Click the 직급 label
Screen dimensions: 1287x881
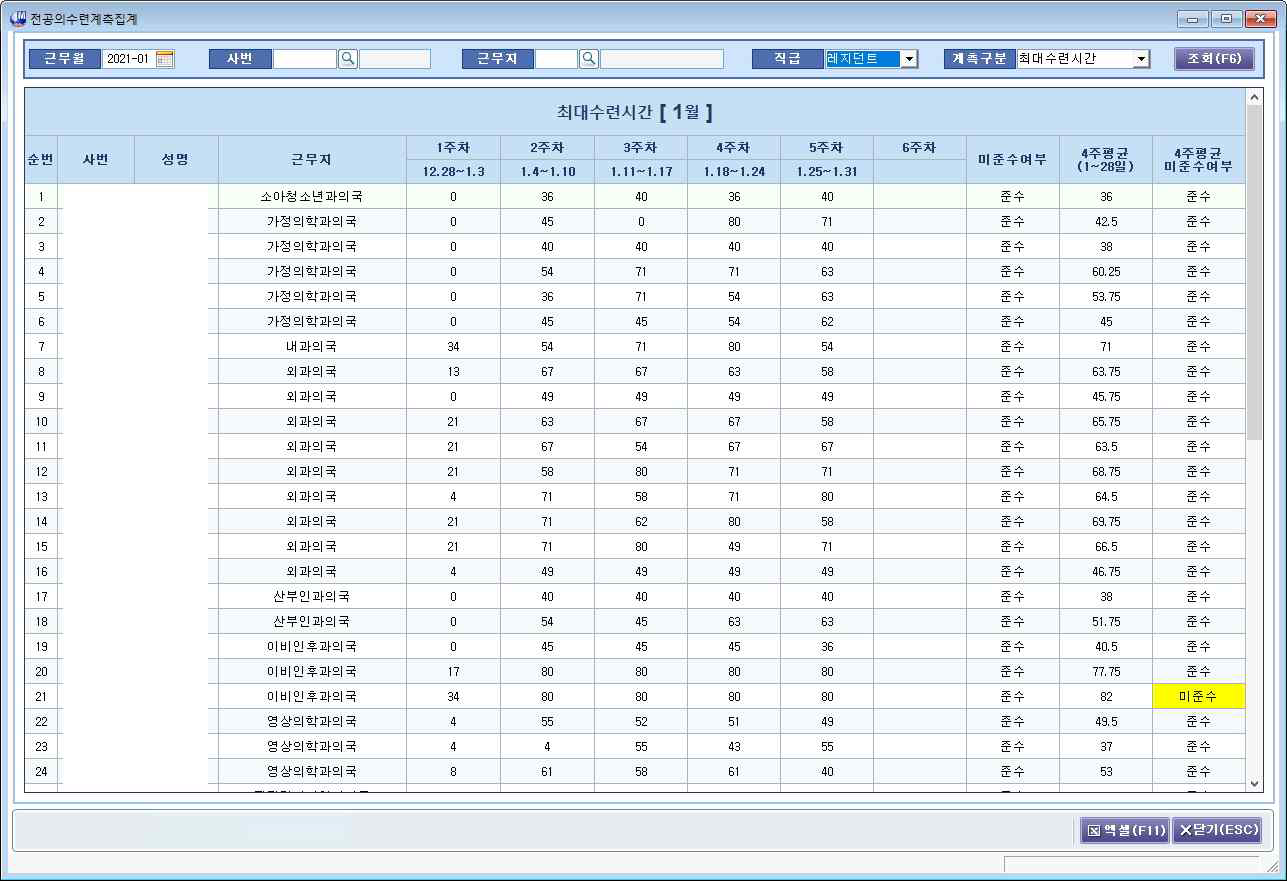click(787, 59)
